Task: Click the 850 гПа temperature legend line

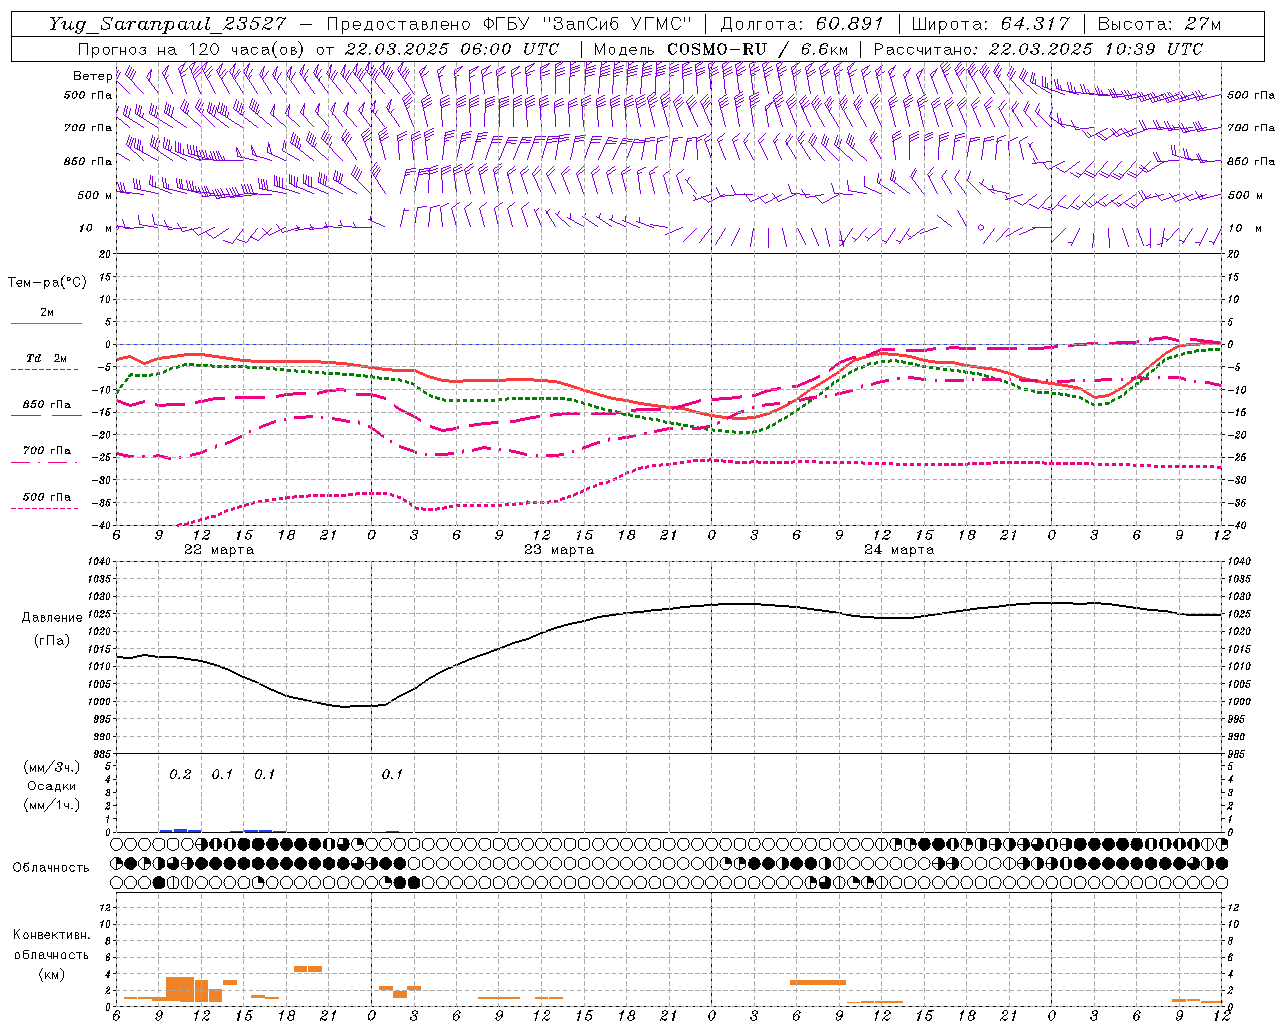Action: 46,415
